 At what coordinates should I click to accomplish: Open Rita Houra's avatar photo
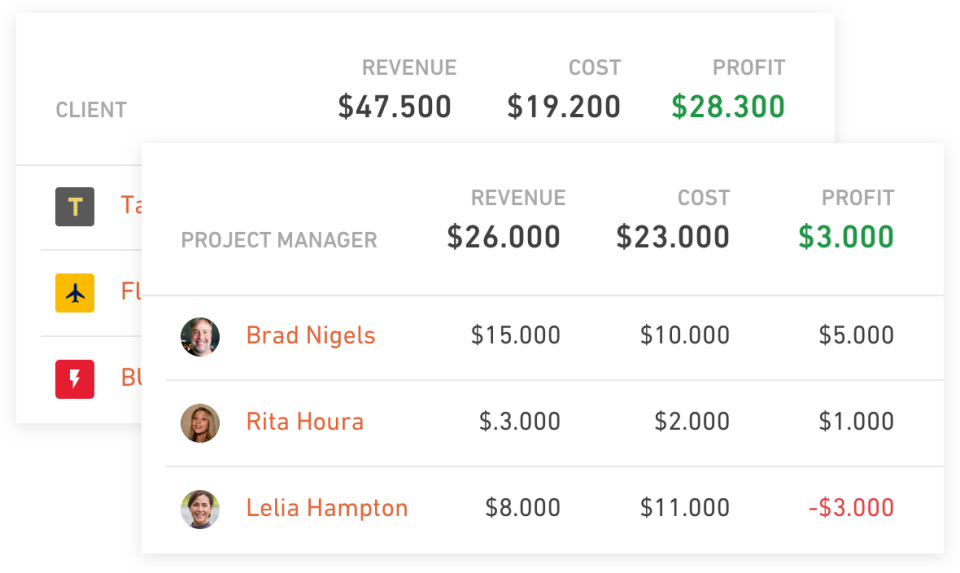200,423
